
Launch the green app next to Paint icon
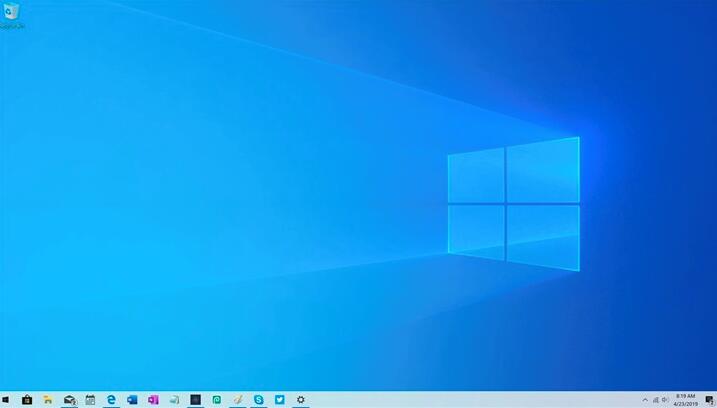click(x=217, y=400)
